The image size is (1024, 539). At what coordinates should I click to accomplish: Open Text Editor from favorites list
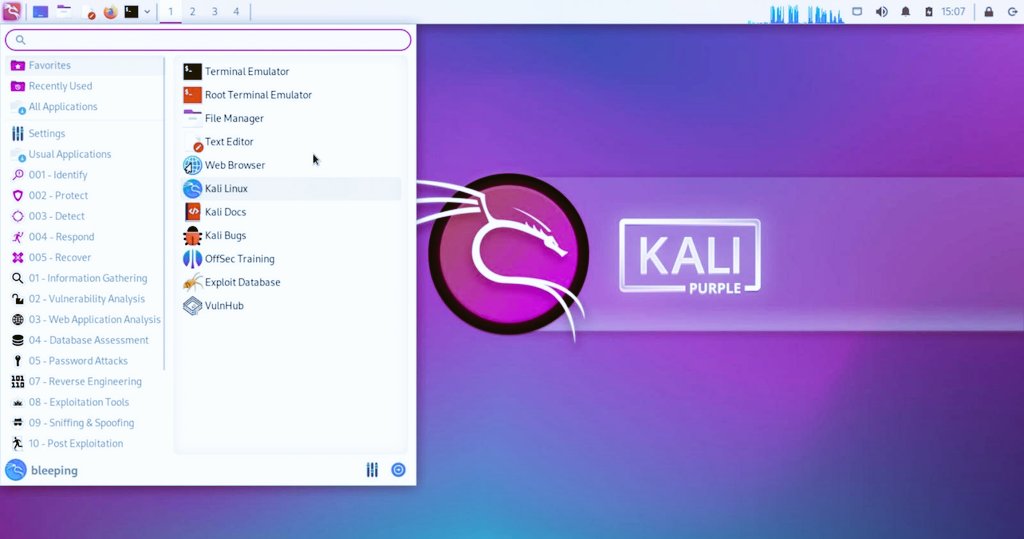[x=291, y=142]
